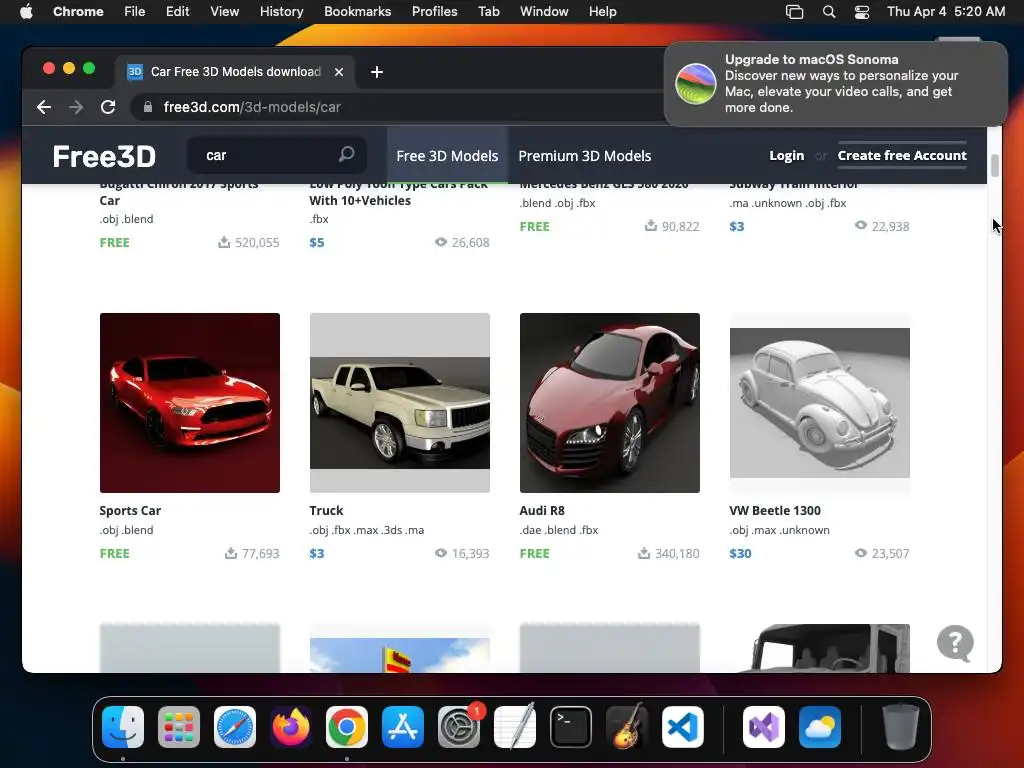Click the download icon beside 520,055
Screen dimensions: 1024x768
pyautogui.click(x=224, y=242)
